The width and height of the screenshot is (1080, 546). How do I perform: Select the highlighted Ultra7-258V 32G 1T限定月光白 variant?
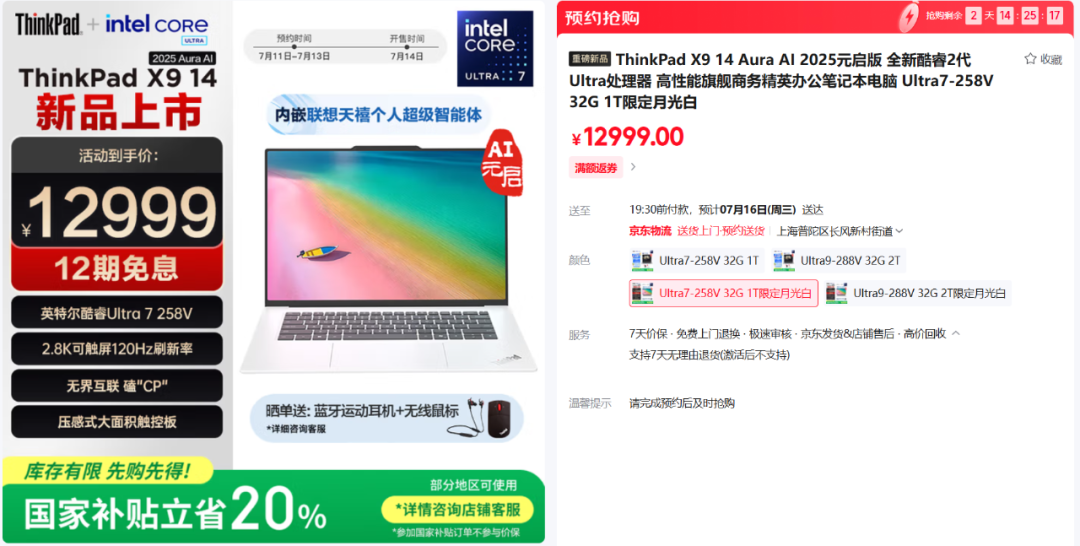724,293
